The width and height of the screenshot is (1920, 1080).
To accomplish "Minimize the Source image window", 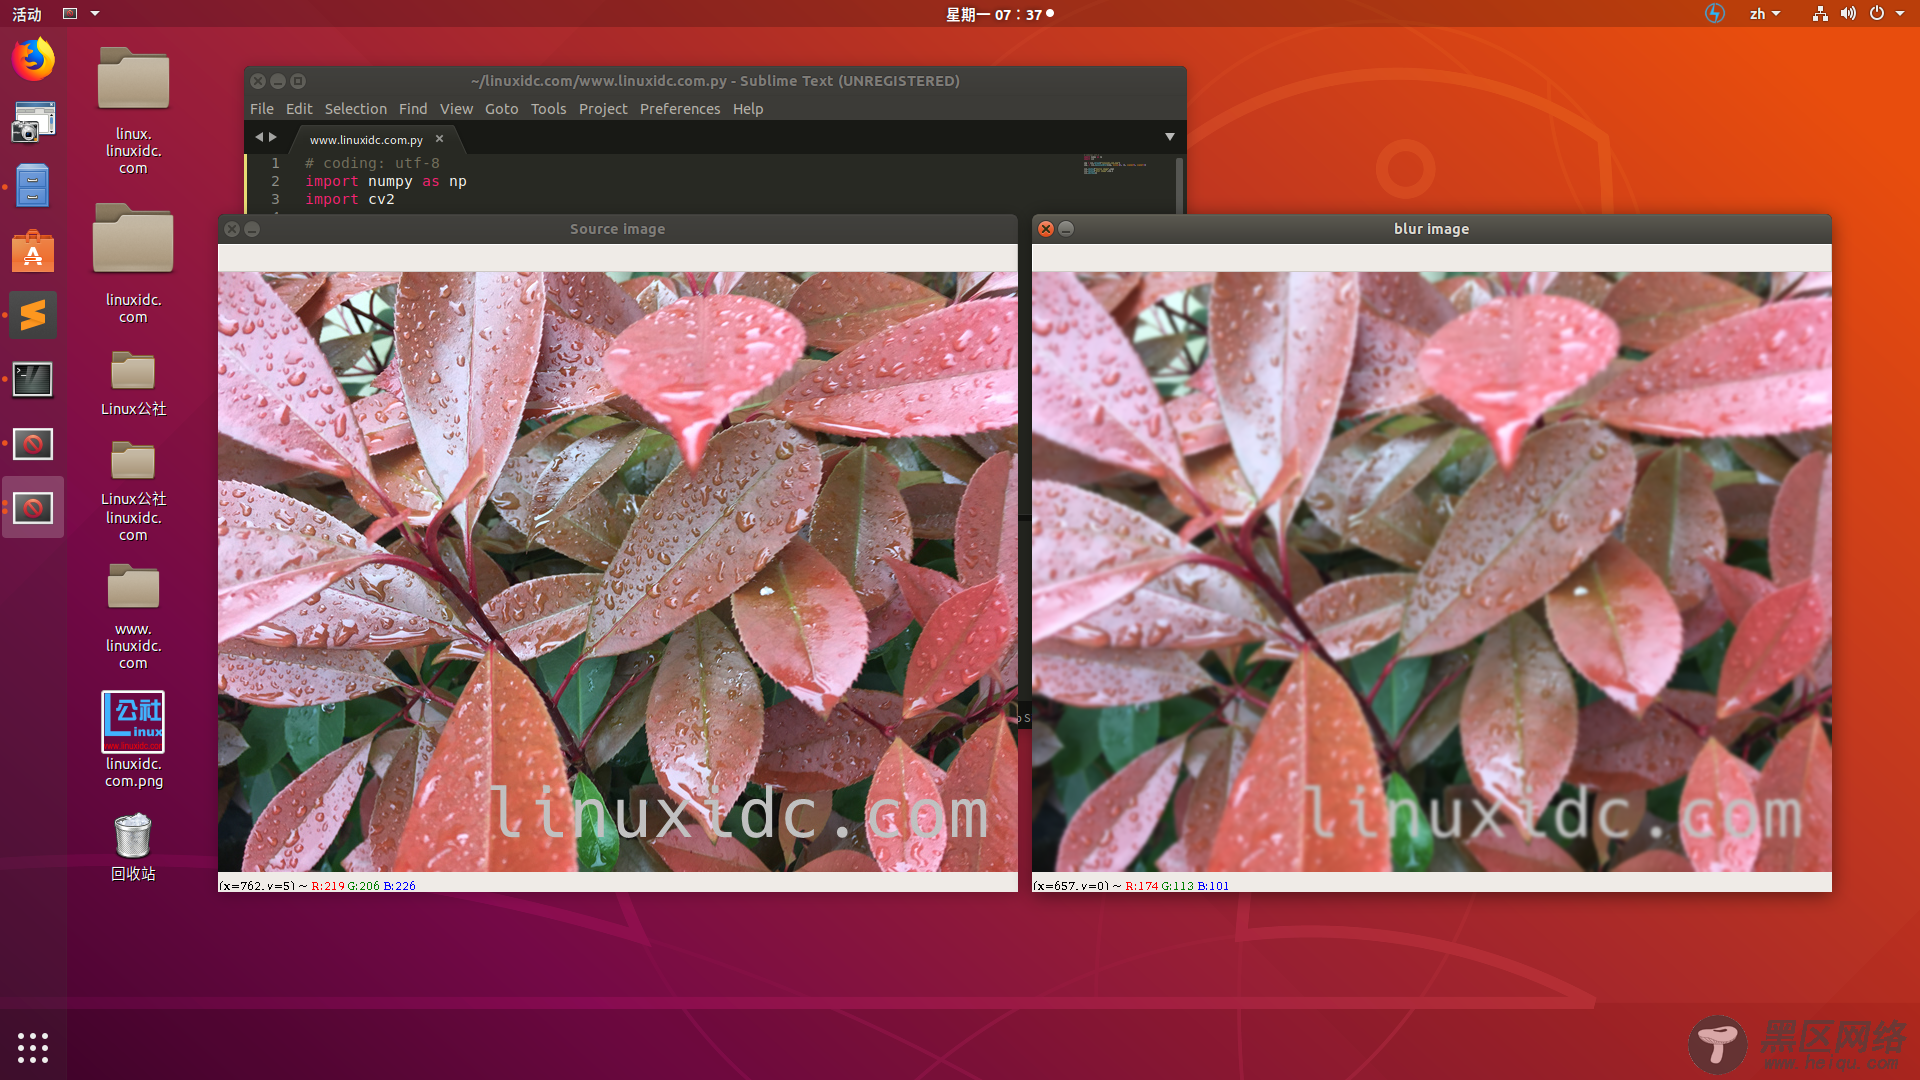I will point(252,229).
